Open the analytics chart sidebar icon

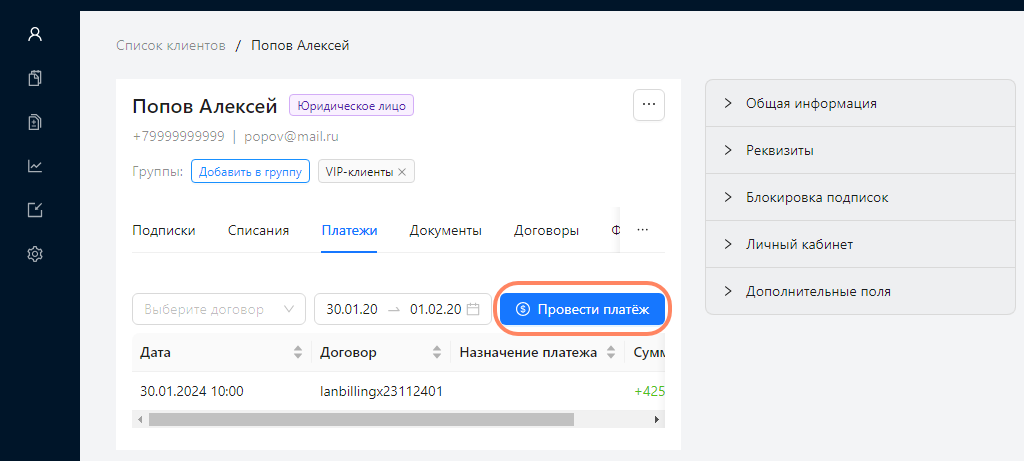(35, 166)
